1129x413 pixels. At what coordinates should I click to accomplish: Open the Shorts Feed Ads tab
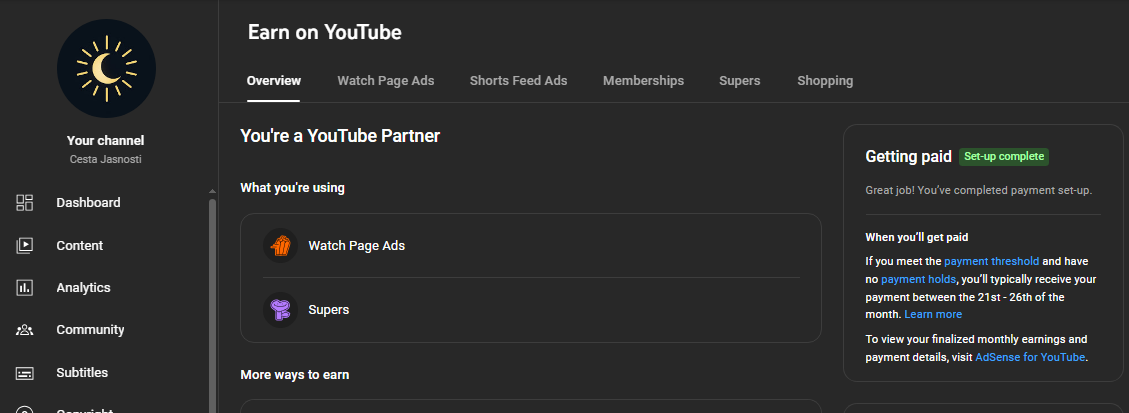(x=518, y=81)
